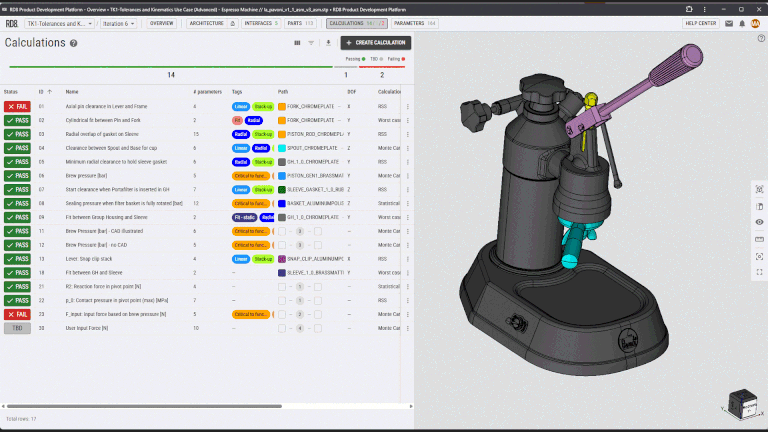Viewport: 768px width, 432px height.
Task: Open the 3D viewer help icon
Action: click(x=761, y=38)
